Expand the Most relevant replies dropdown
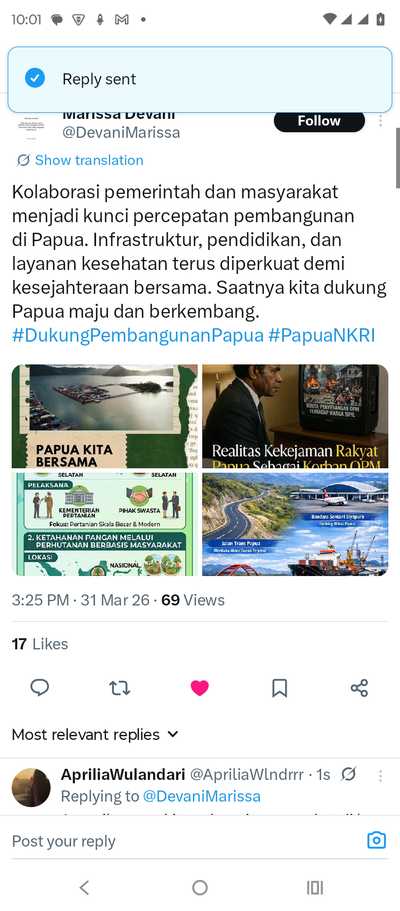The height and width of the screenshot is (911, 400). pos(95,734)
